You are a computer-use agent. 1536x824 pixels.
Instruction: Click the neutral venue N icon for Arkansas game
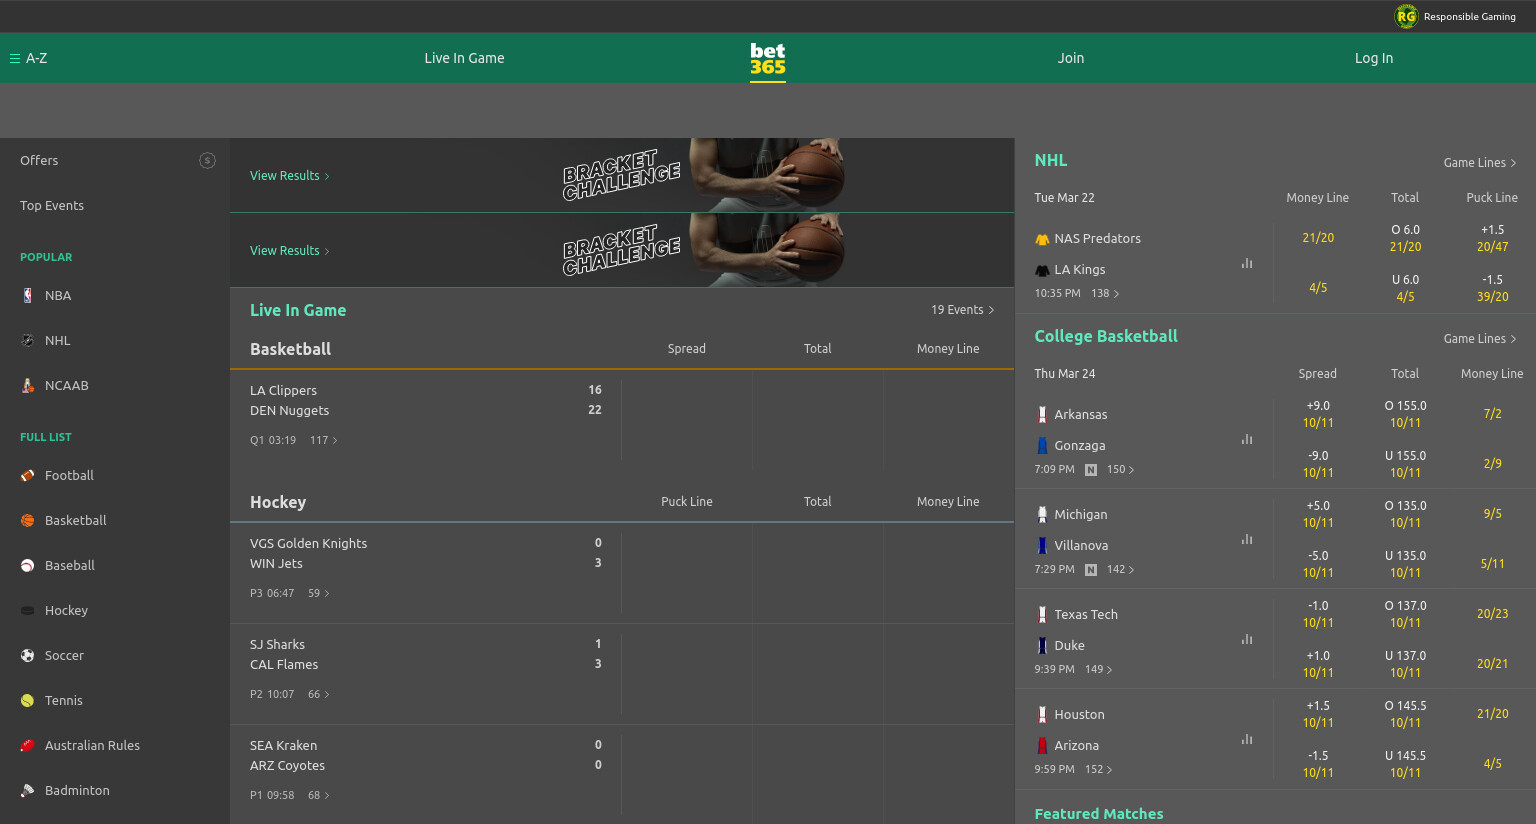1091,469
